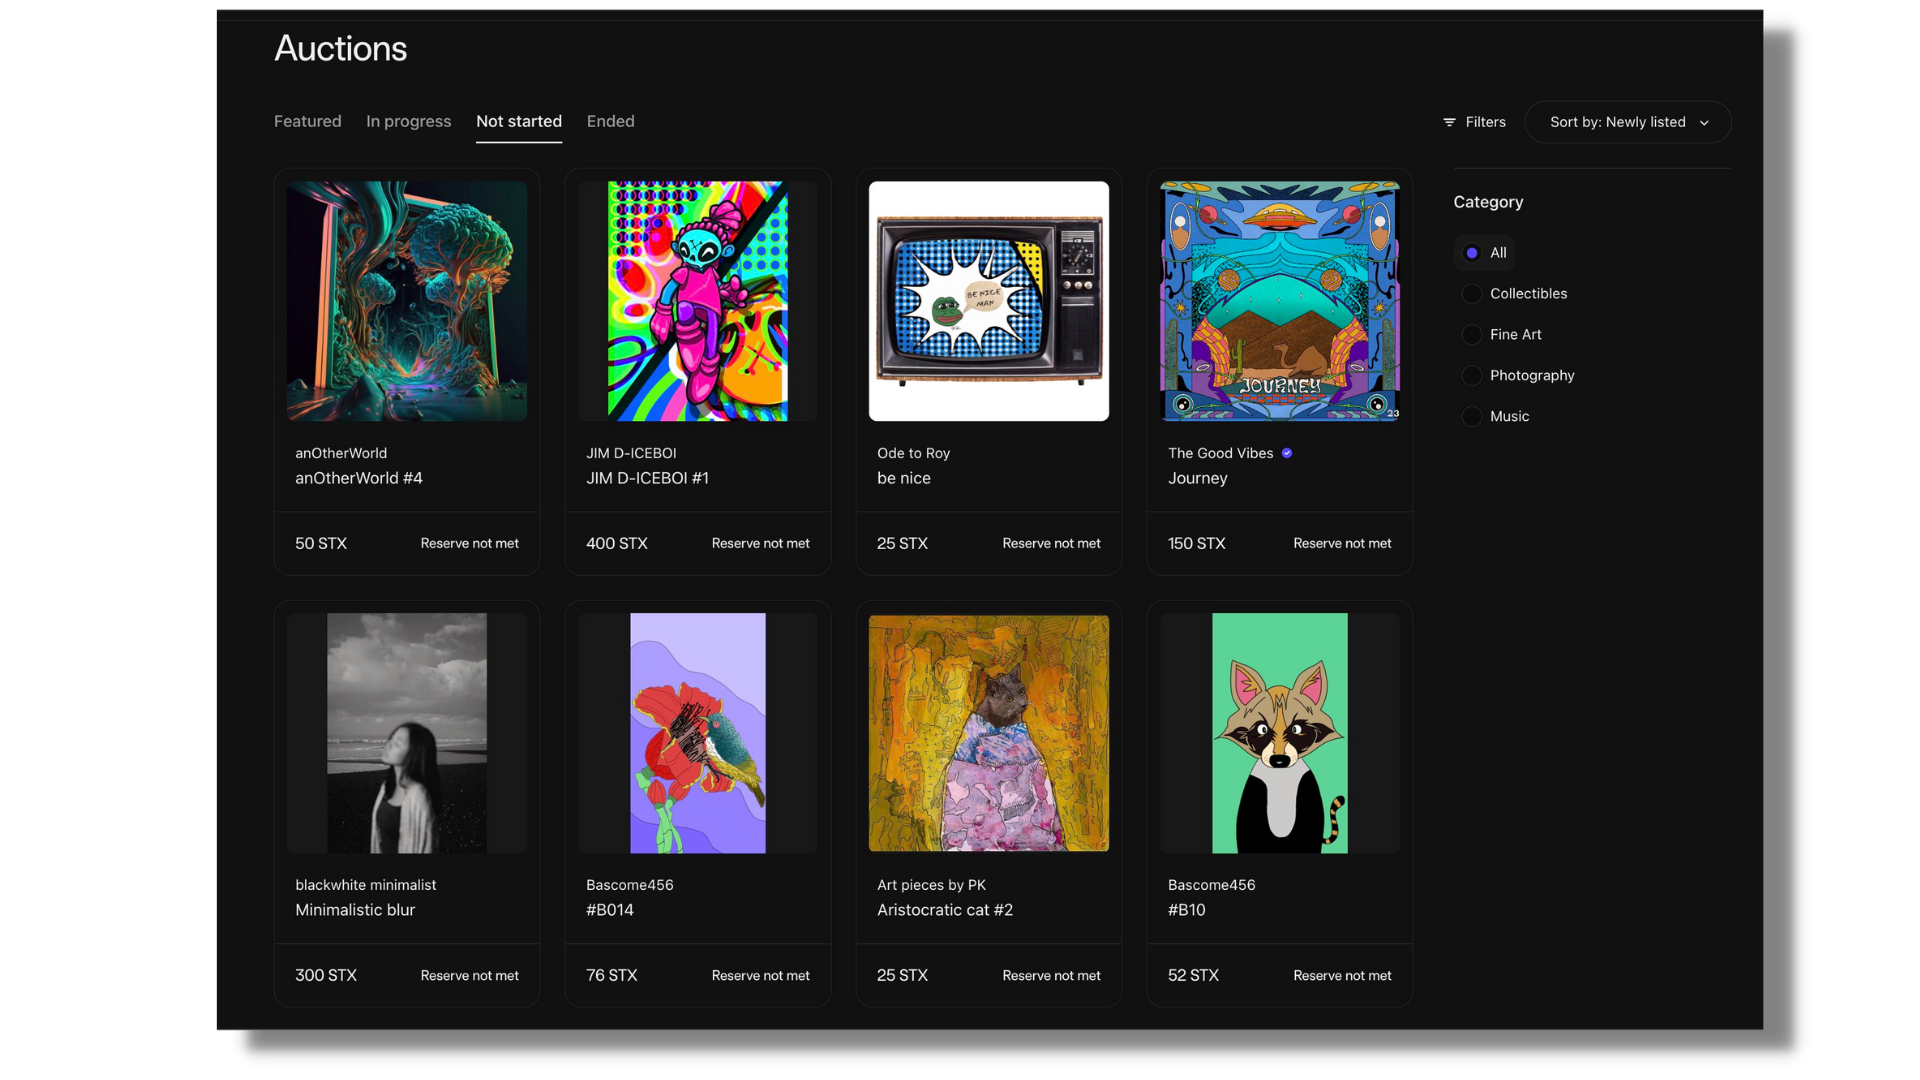Click the Journey title text

1198,479
